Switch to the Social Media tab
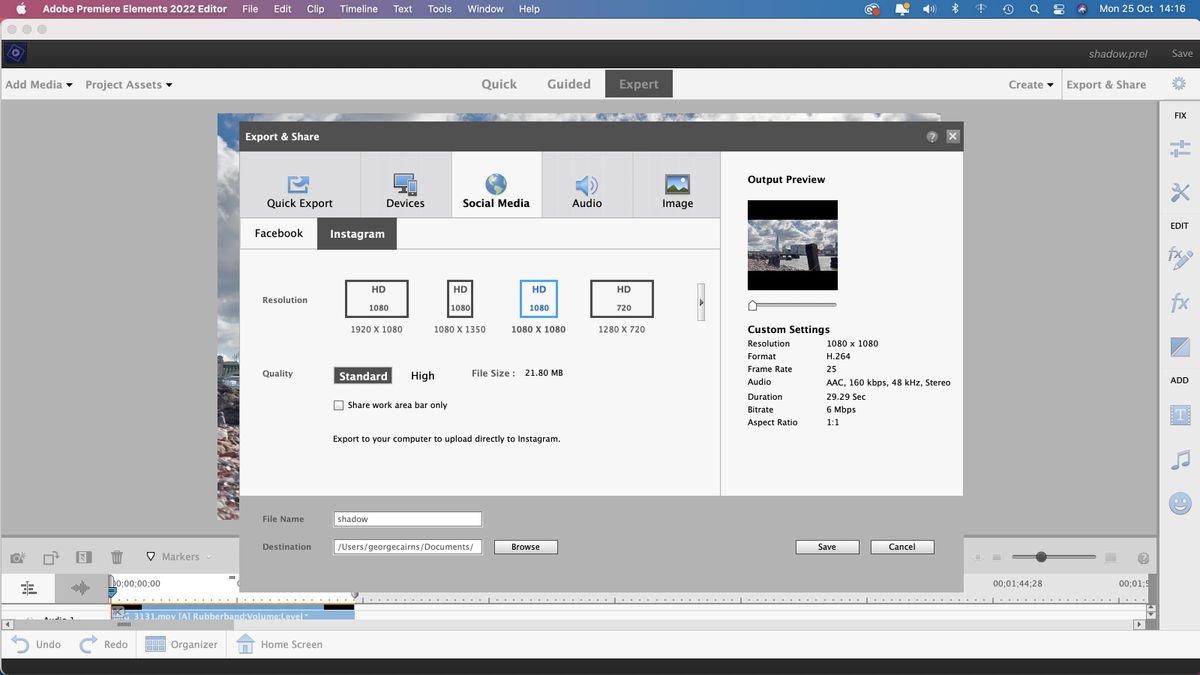Viewport: 1200px width, 675px height. [x=496, y=185]
